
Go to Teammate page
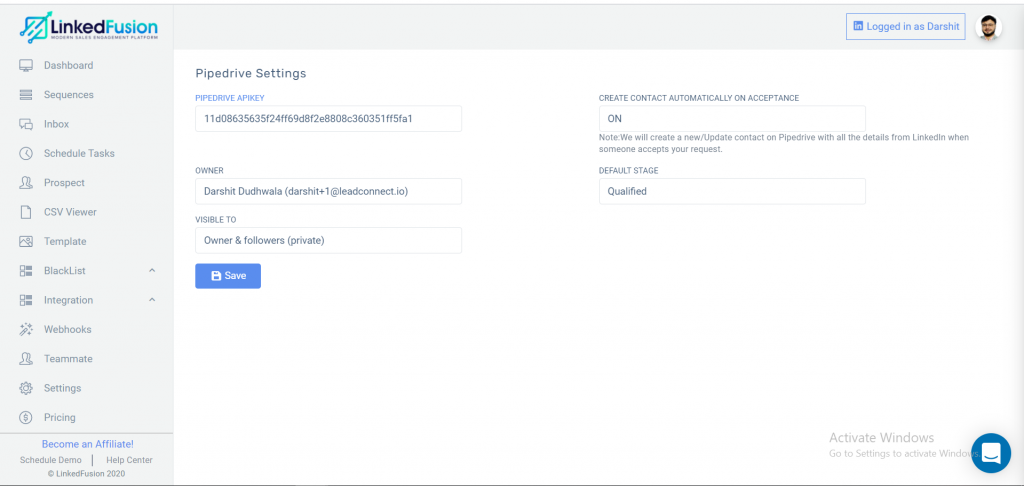pyautogui.click(x=68, y=359)
